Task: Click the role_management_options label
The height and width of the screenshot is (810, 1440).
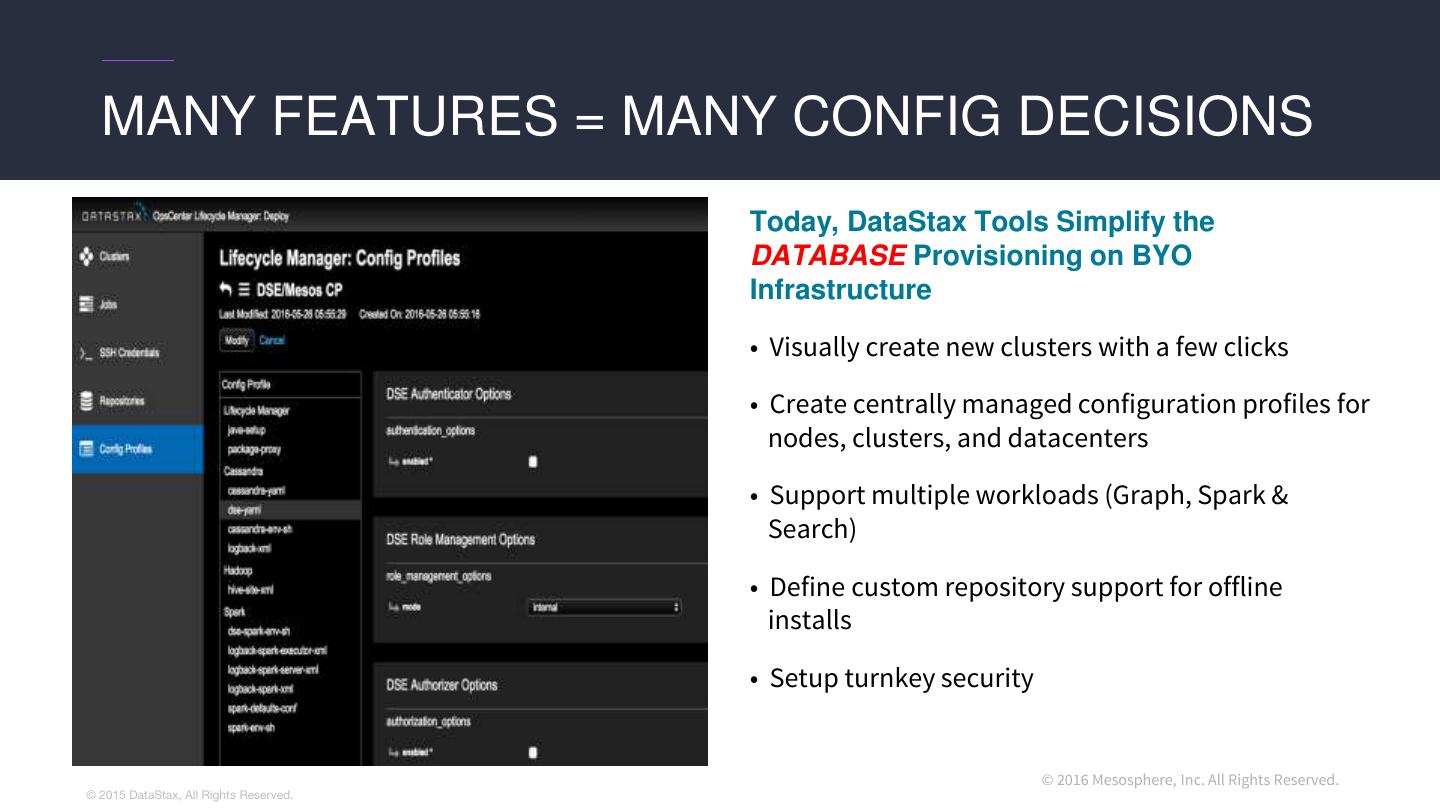Action: (x=439, y=576)
